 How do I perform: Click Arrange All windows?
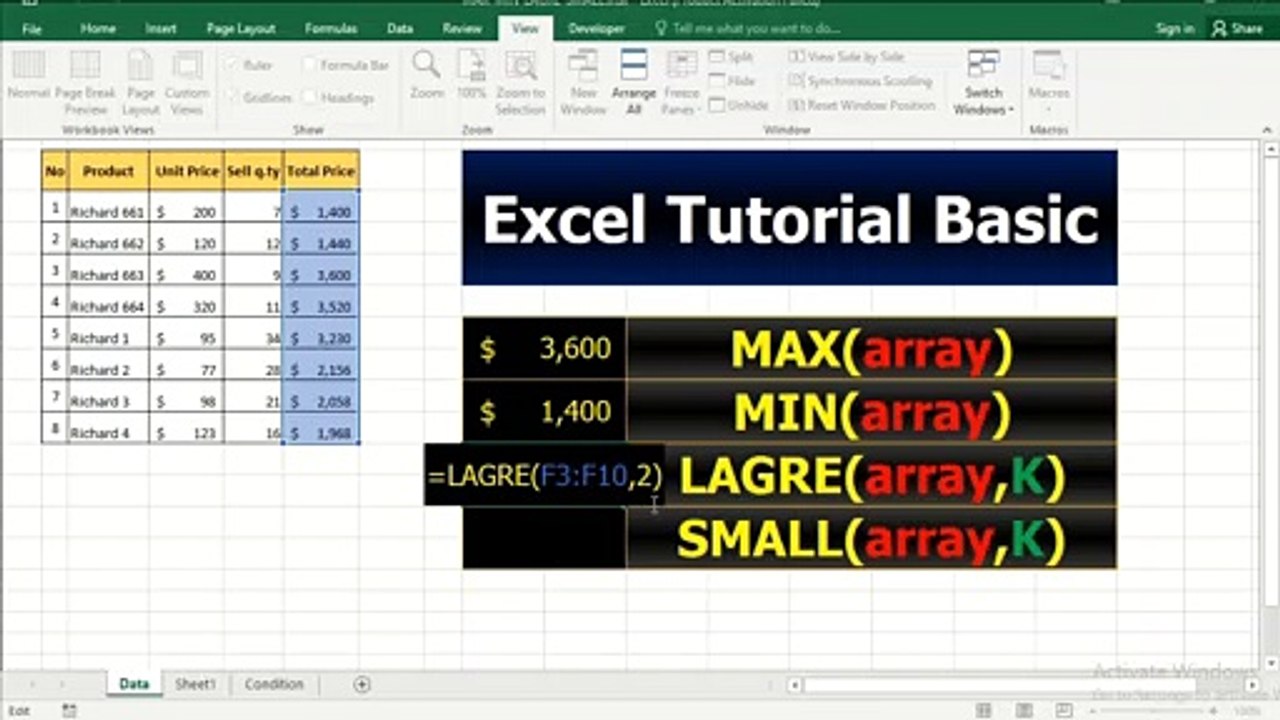pos(634,82)
